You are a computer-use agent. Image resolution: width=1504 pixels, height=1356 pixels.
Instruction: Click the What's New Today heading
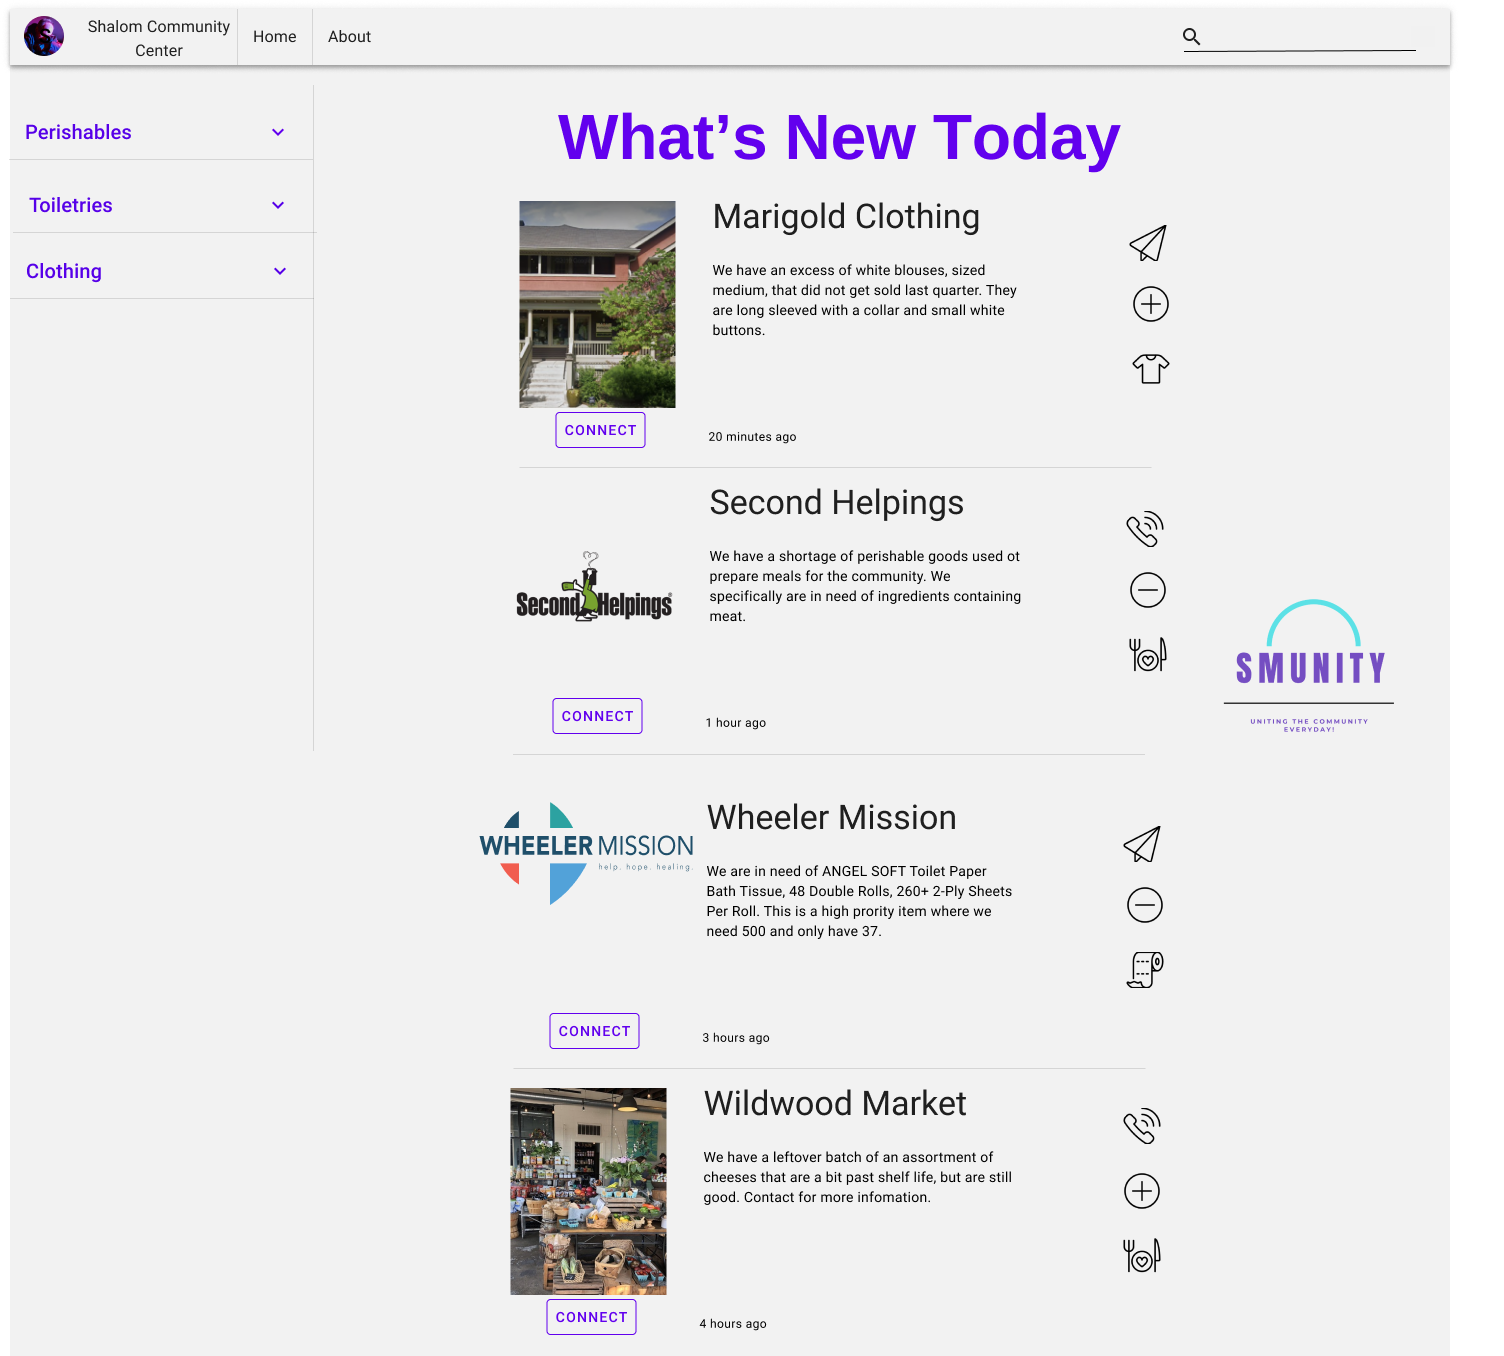point(839,137)
